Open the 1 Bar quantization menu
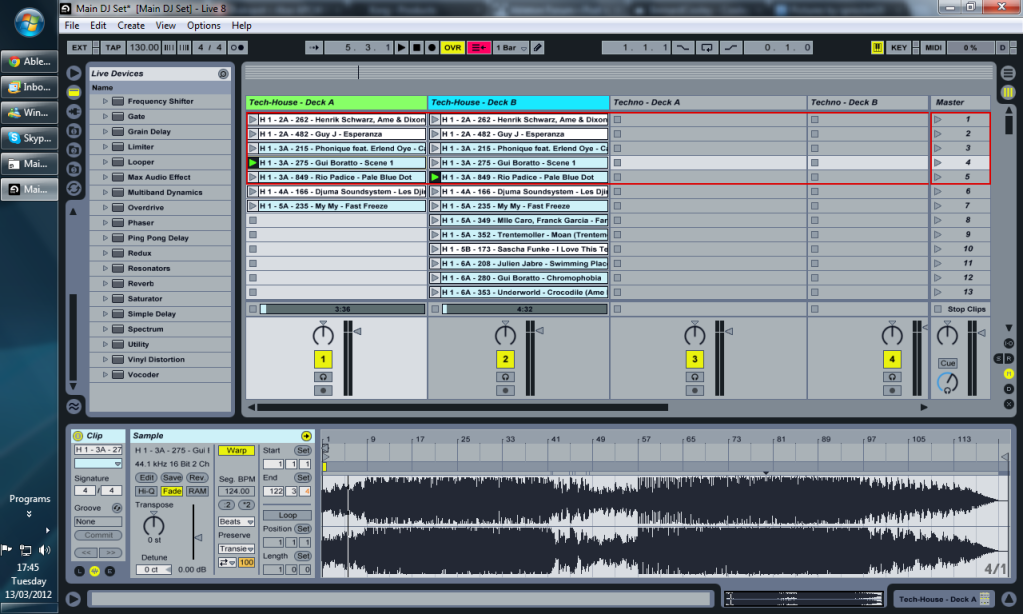 click(511, 48)
